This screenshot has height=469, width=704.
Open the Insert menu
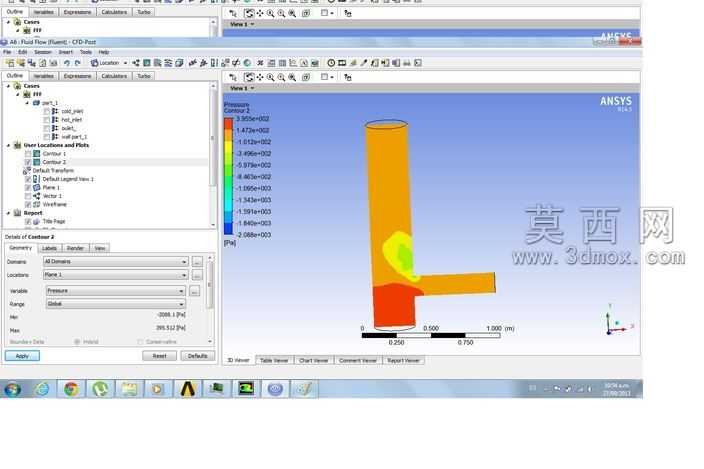pos(65,52)
